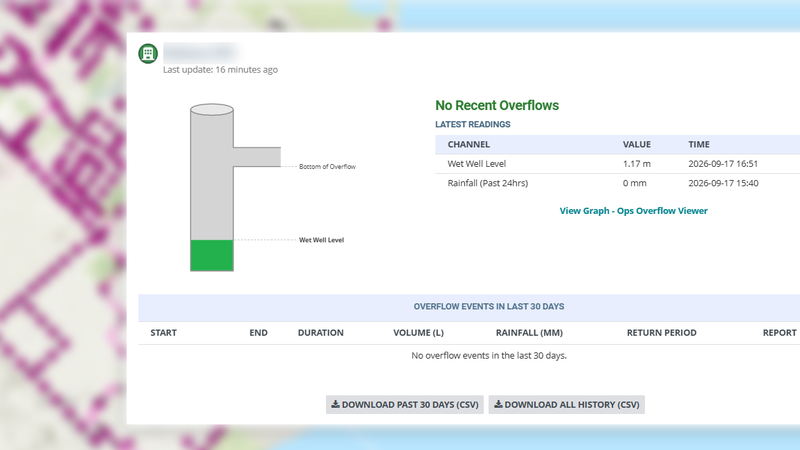This screenshot has width=800, height=450.
Task: Open View Graph - Ops Overflow Viewer link
Action: [x=633, y=211]
